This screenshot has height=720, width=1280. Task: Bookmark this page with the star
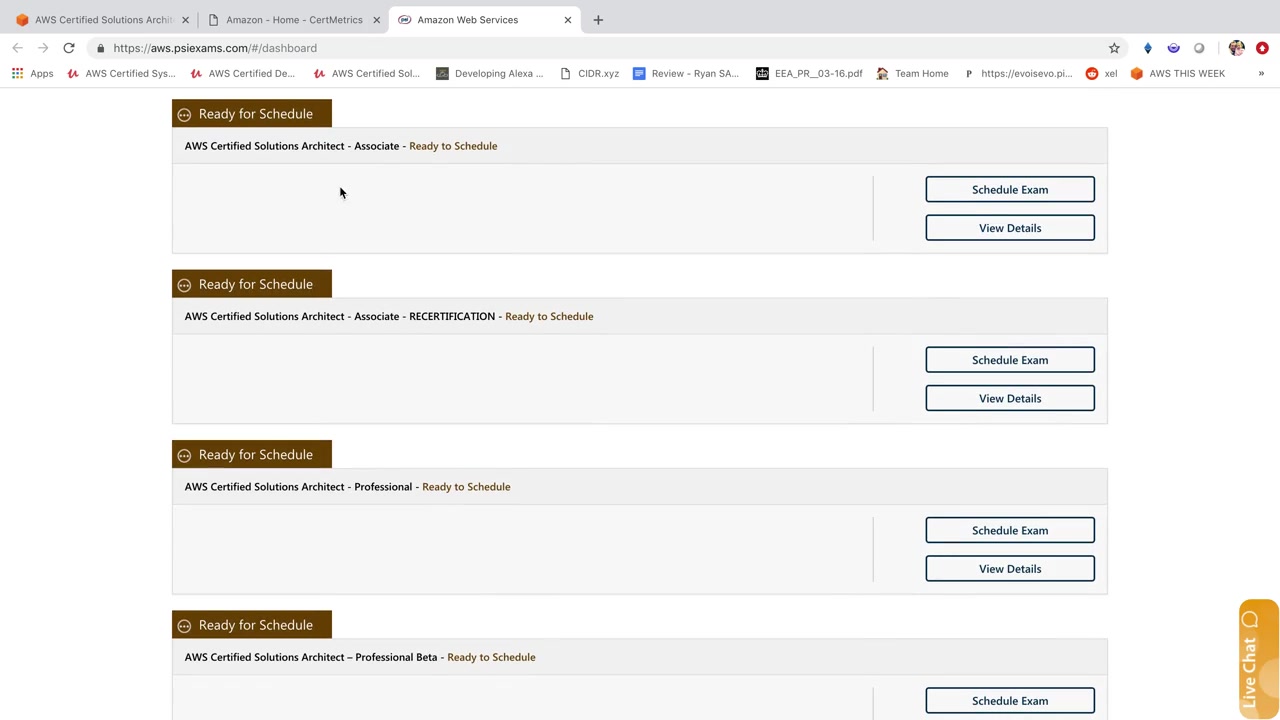click(1114, 48)
